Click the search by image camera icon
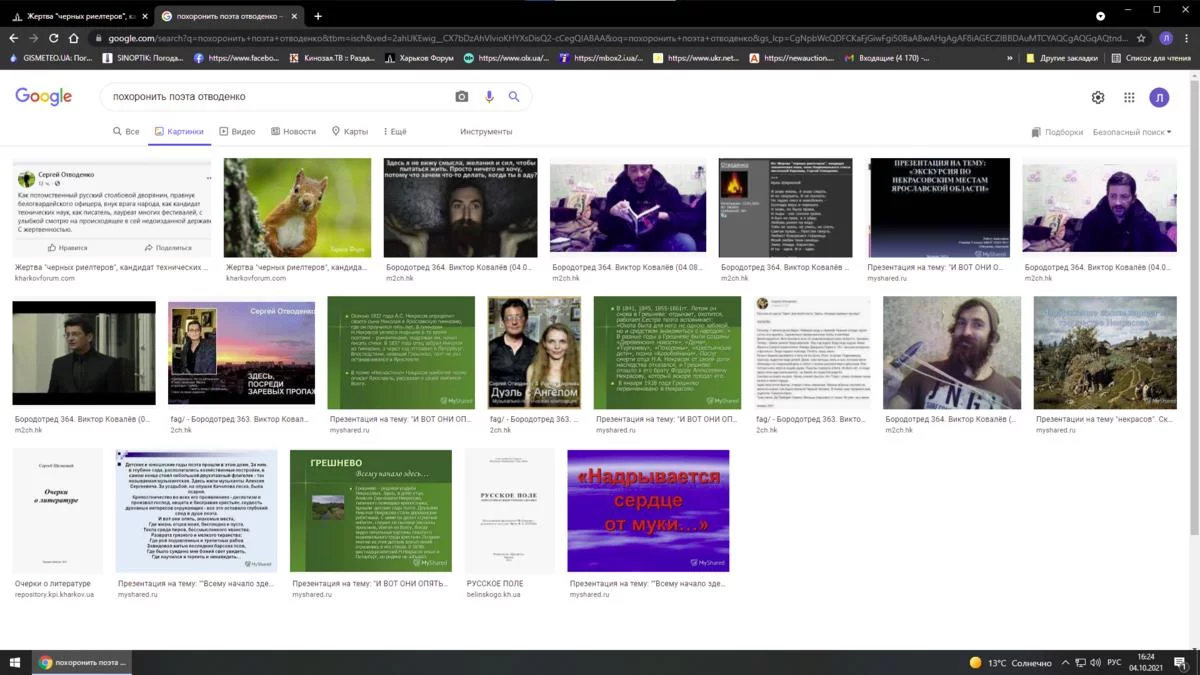The height and width of the screenshot is (675, 1200). point(461,97)
